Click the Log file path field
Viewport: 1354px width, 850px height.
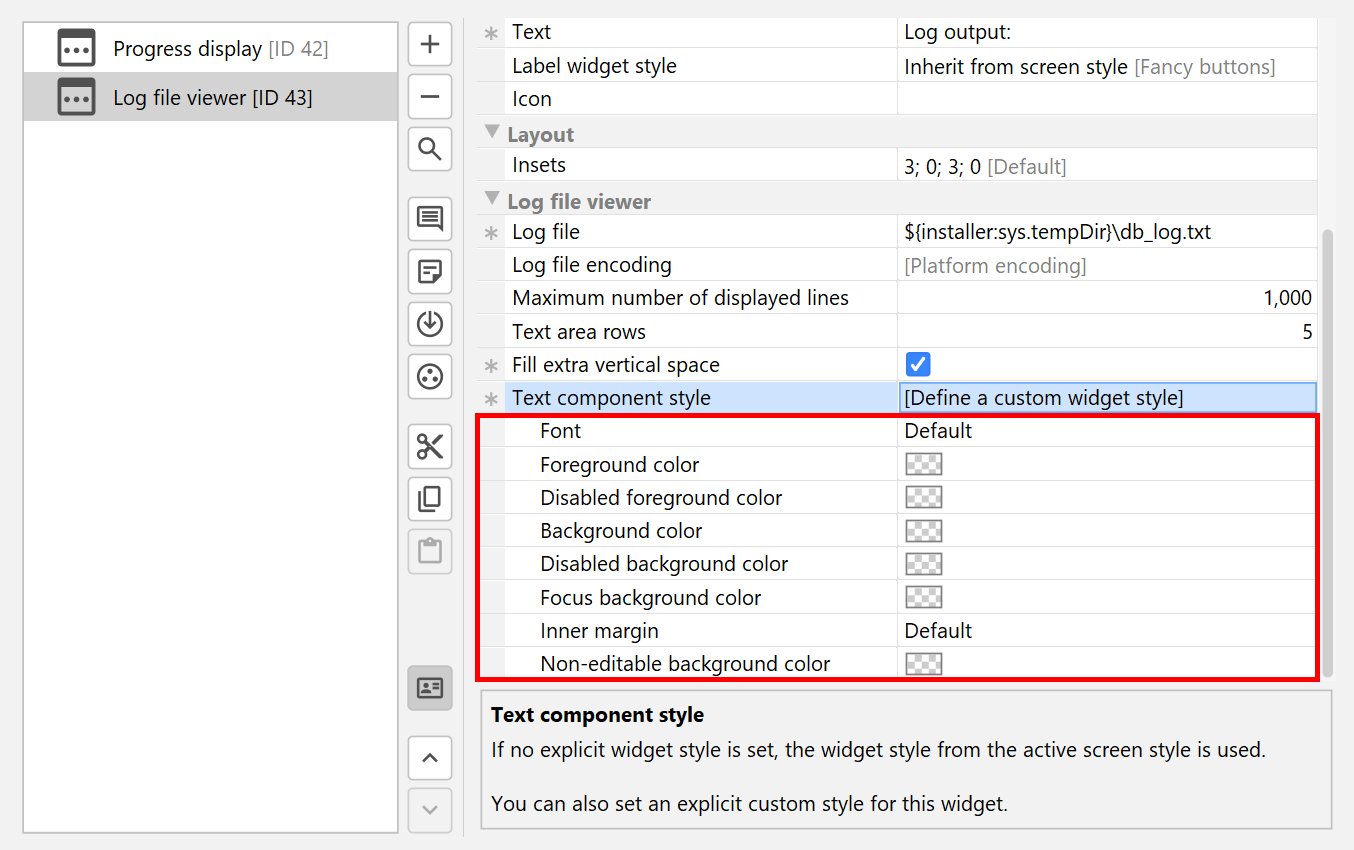tap(1107, 232)
